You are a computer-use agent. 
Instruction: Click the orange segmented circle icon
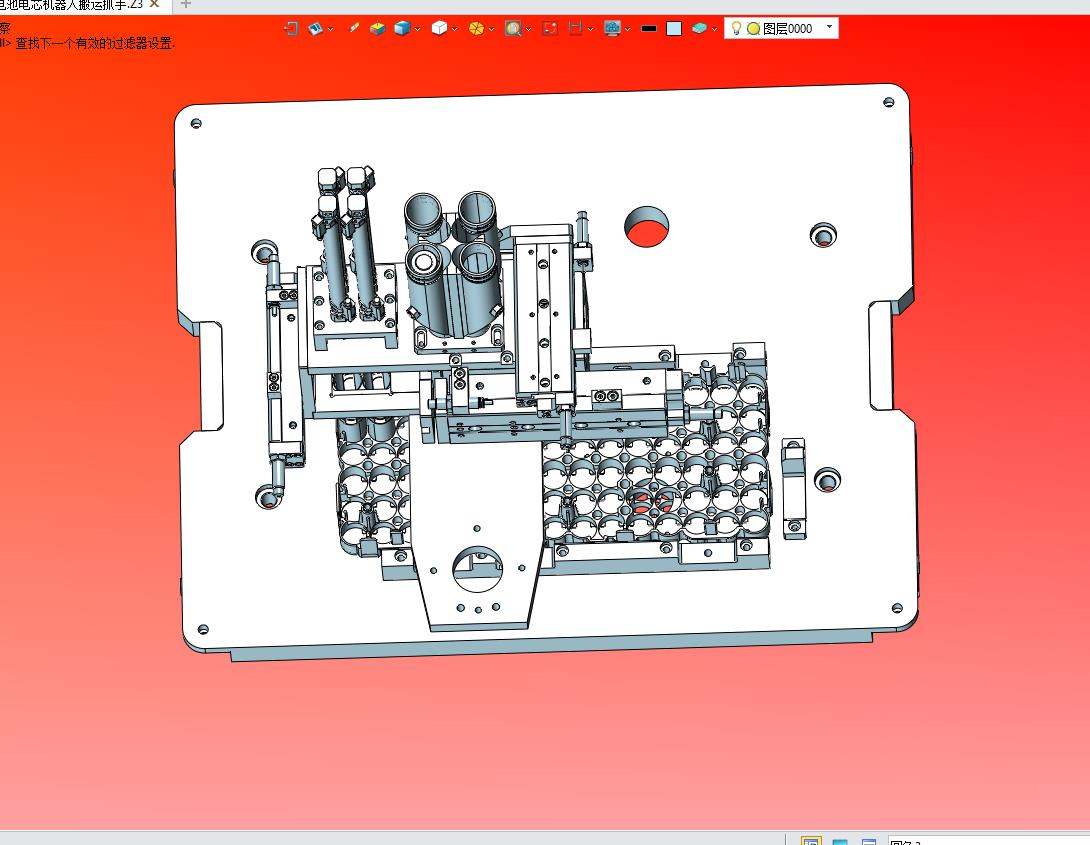(476, 28)
